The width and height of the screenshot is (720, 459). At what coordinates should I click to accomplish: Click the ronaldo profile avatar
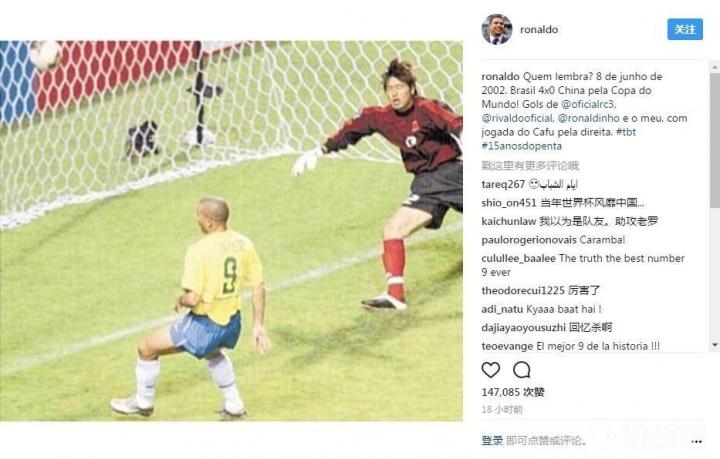pyautogui.click(x=496, y=29)
